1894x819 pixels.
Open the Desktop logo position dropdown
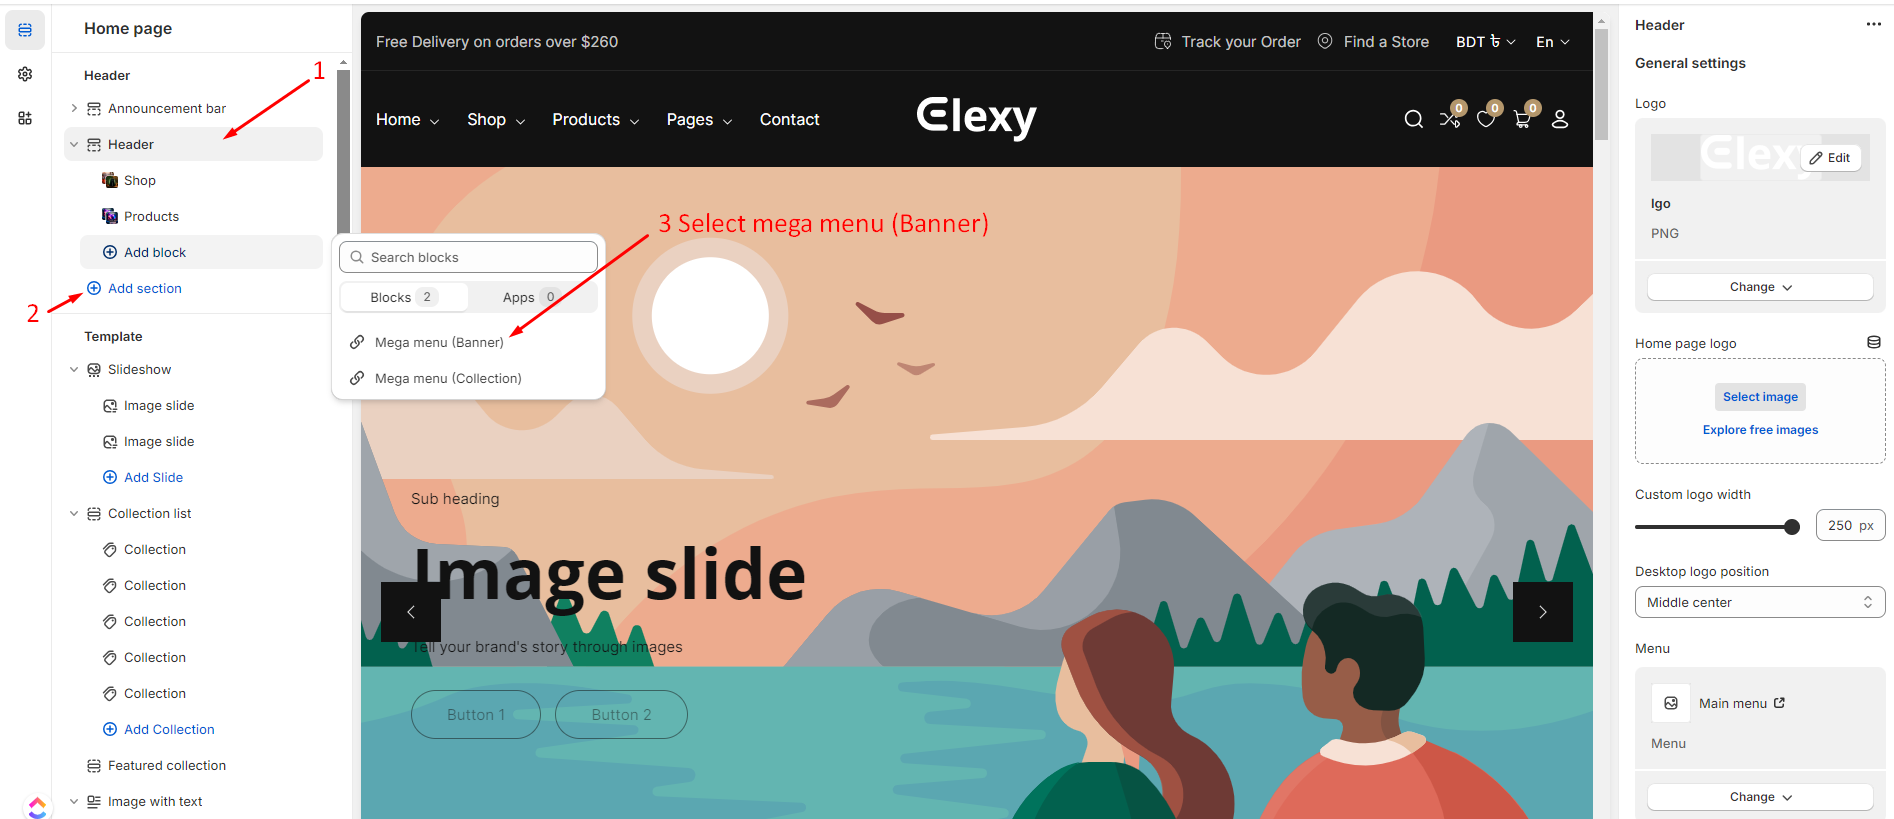(1759, 602)
